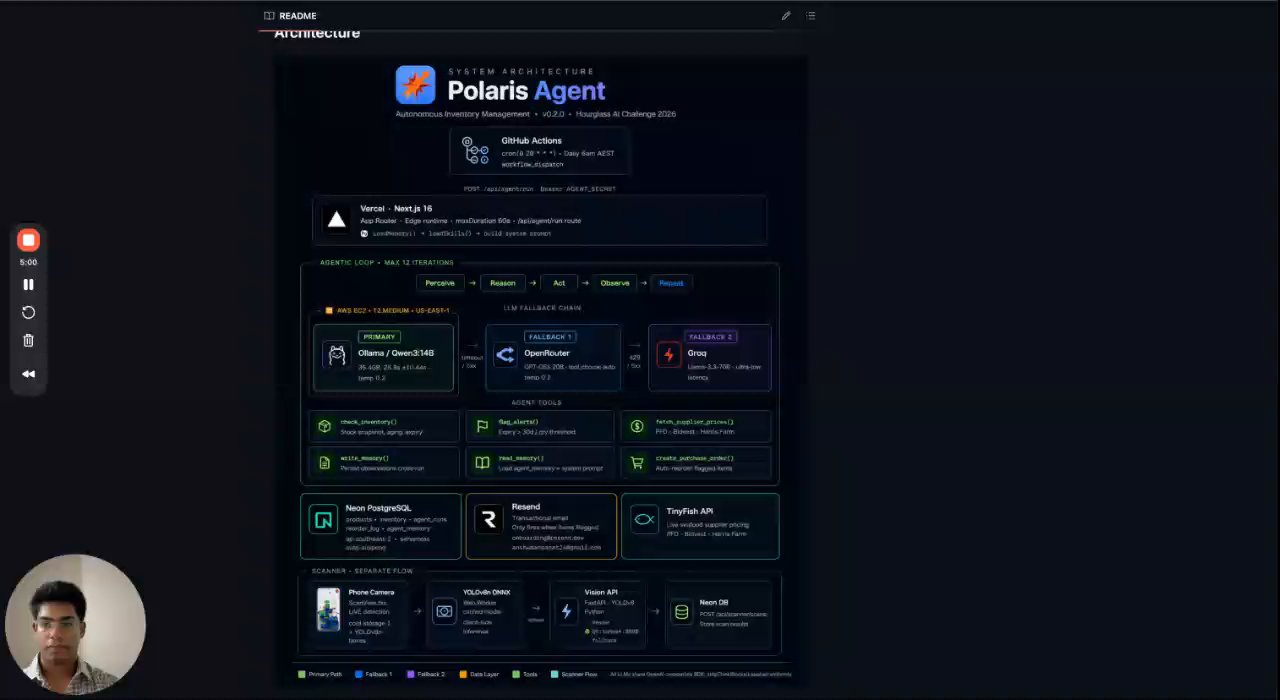1280x700 pixels.
Task: Click the OpenRouter arrows icon
Action: coord(505,354)
